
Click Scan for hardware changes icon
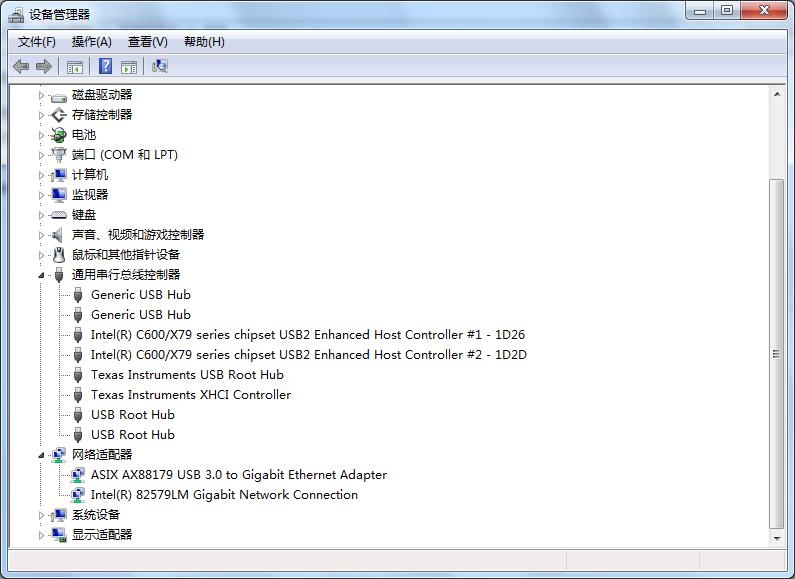coord(160,66)
